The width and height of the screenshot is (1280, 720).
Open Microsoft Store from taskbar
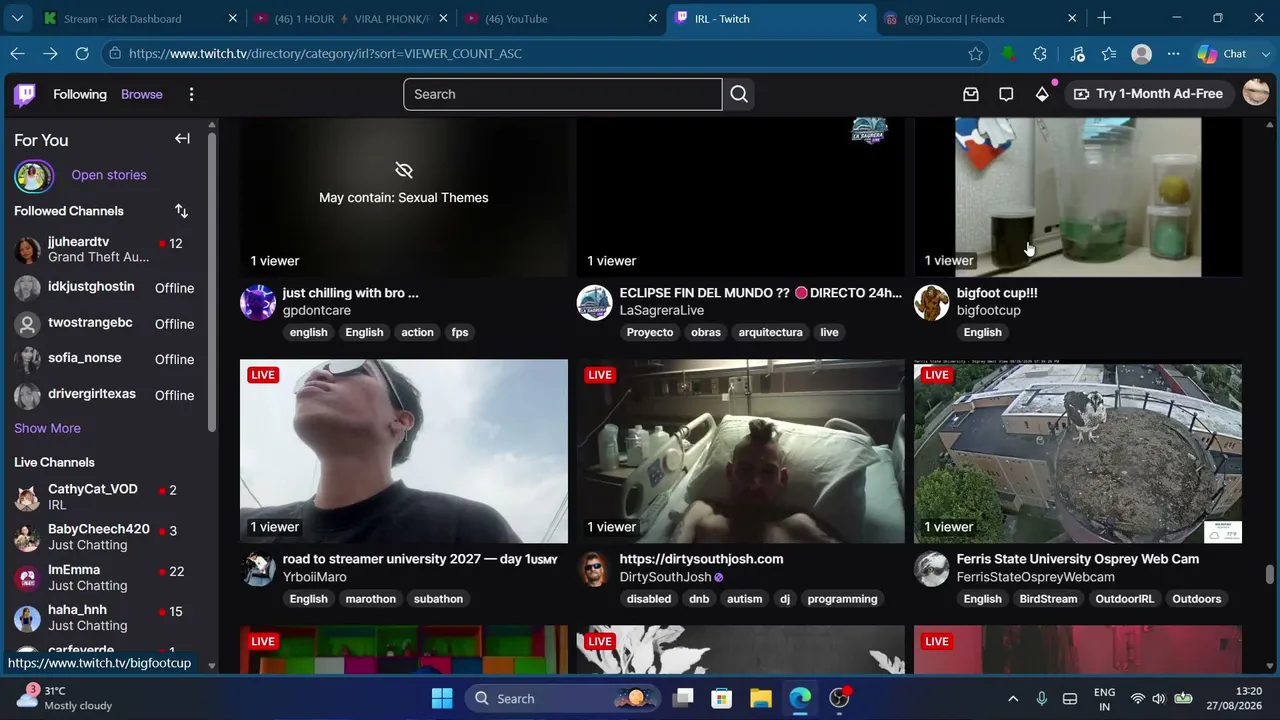pyautogui.click(x=721, y=698)
